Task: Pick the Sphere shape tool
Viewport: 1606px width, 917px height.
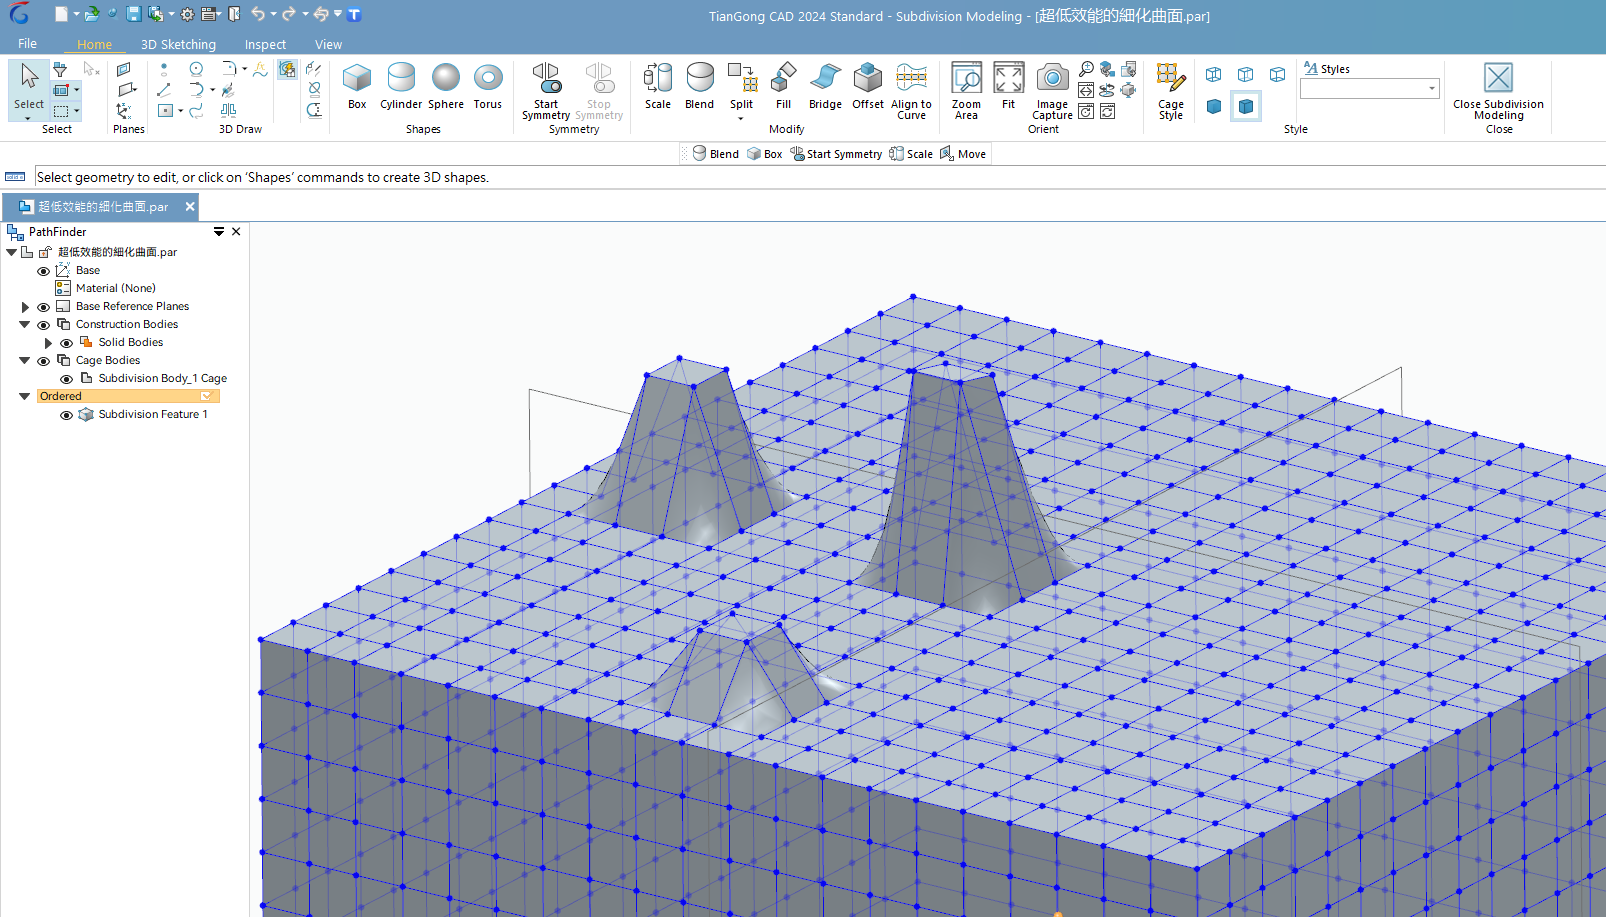Action: pyautogui.click(x=446, y=86)
